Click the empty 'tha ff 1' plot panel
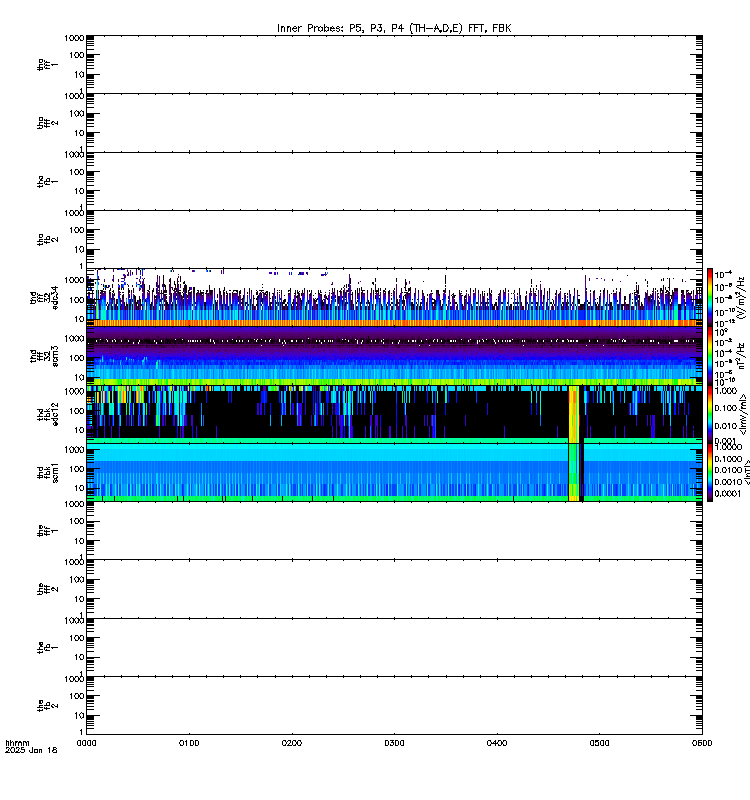 coord(394,64)
